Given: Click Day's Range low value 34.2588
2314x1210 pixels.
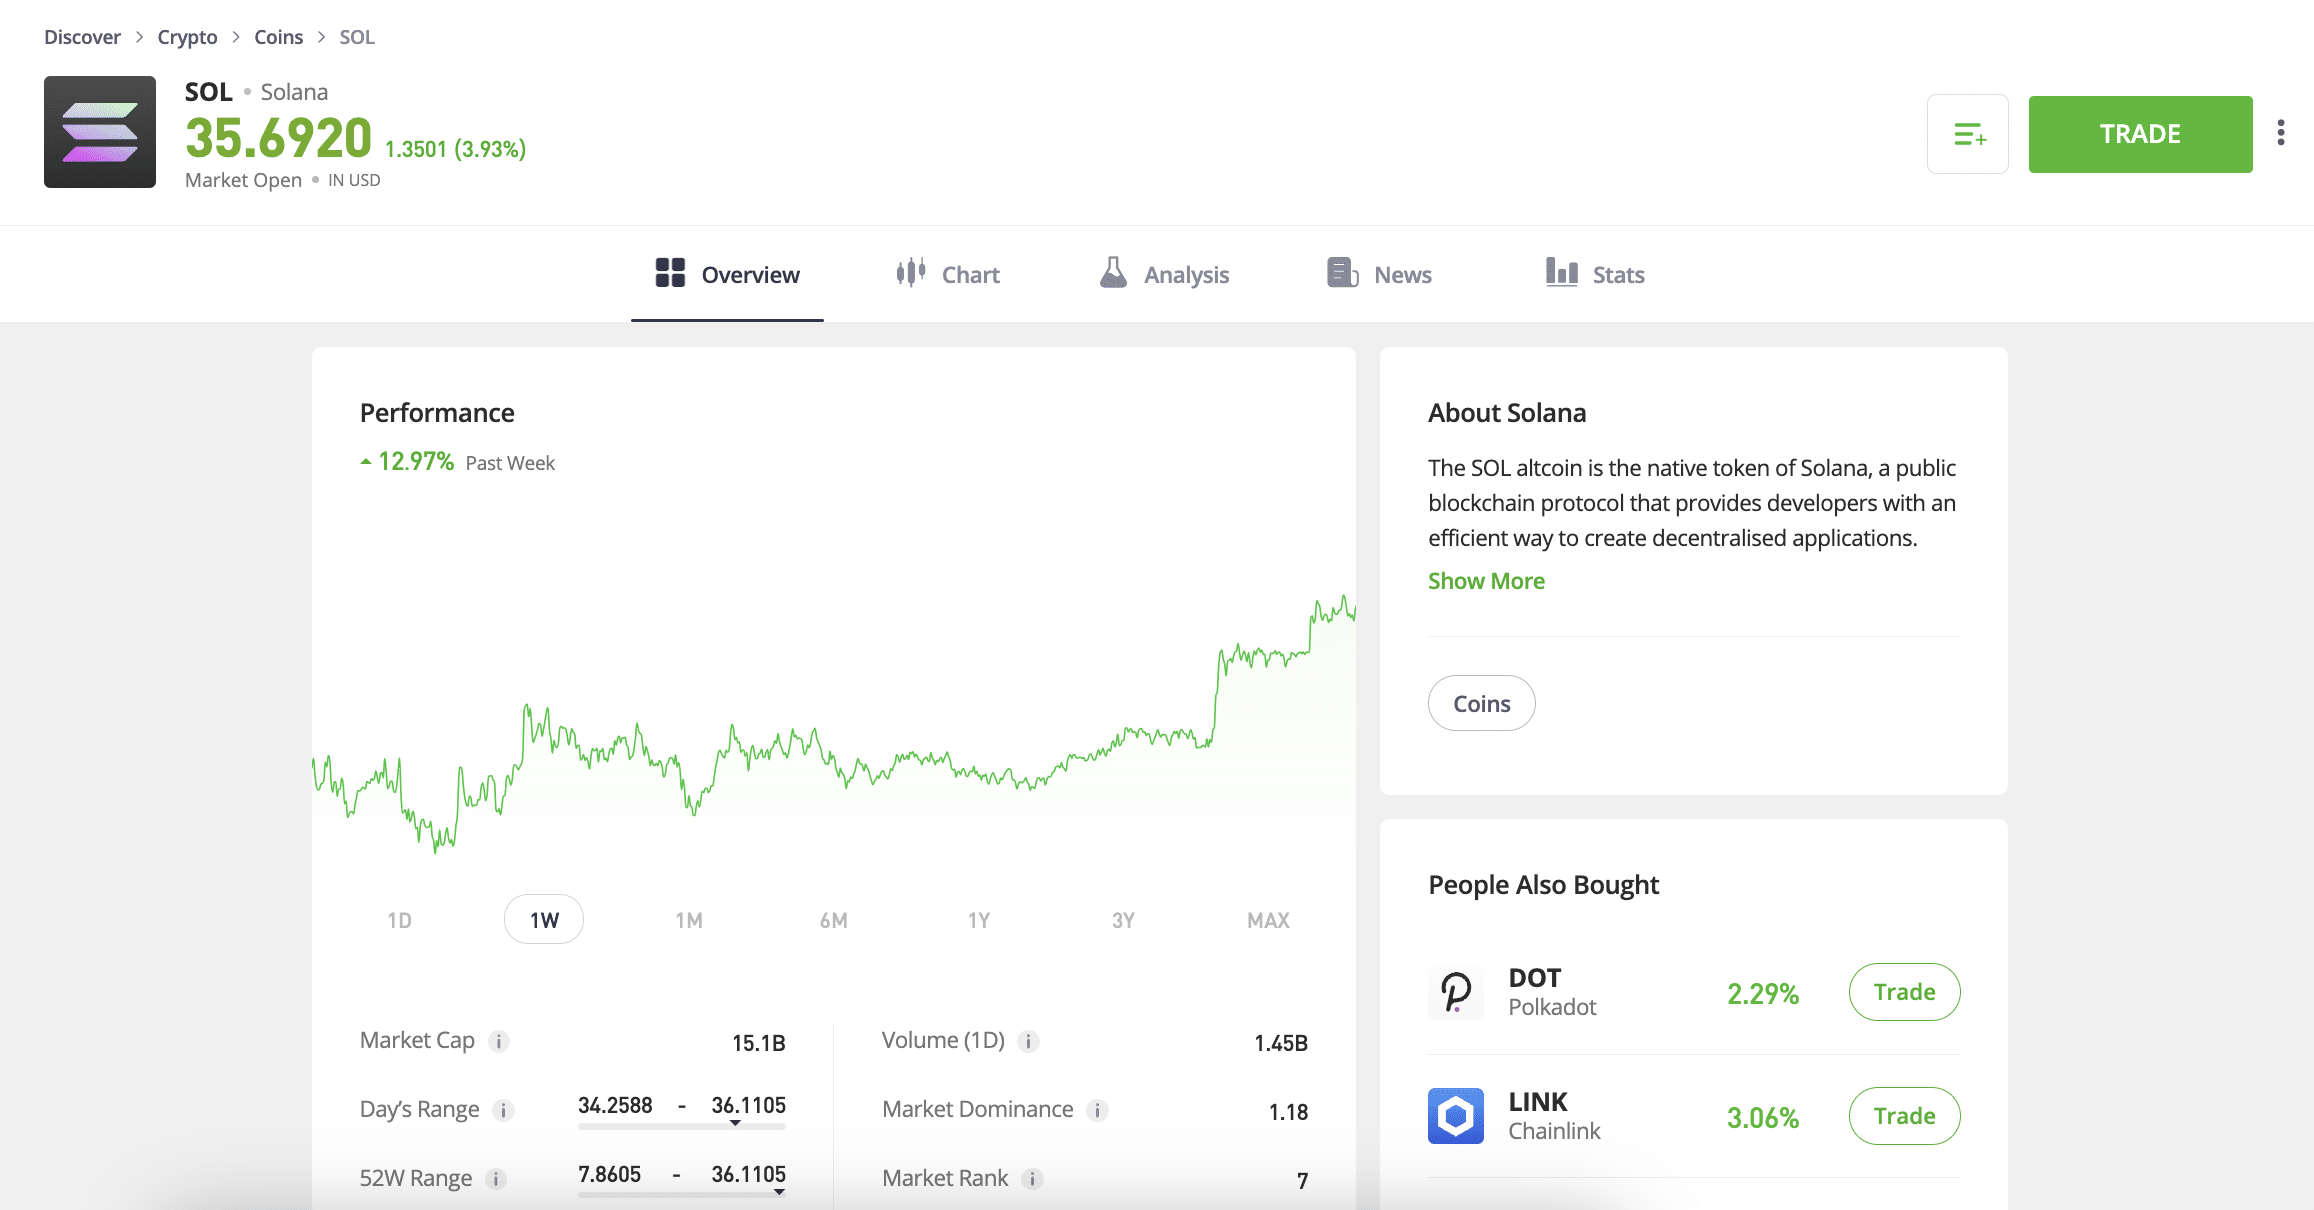Looking at the screenshot, I should pos(615,1105).
